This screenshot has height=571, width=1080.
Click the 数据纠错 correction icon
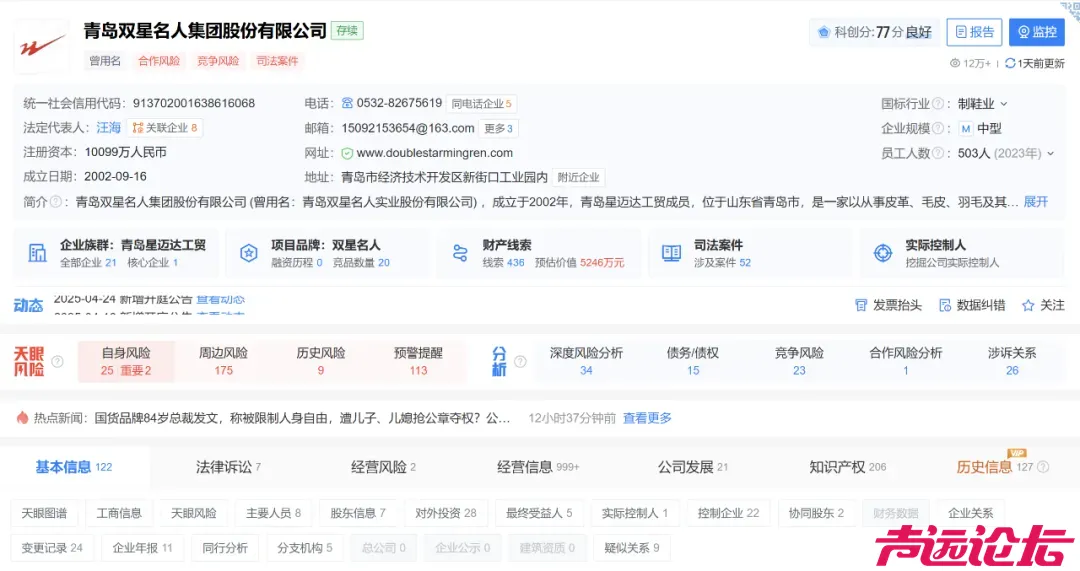pyautogui.click(x=945, y=305)
